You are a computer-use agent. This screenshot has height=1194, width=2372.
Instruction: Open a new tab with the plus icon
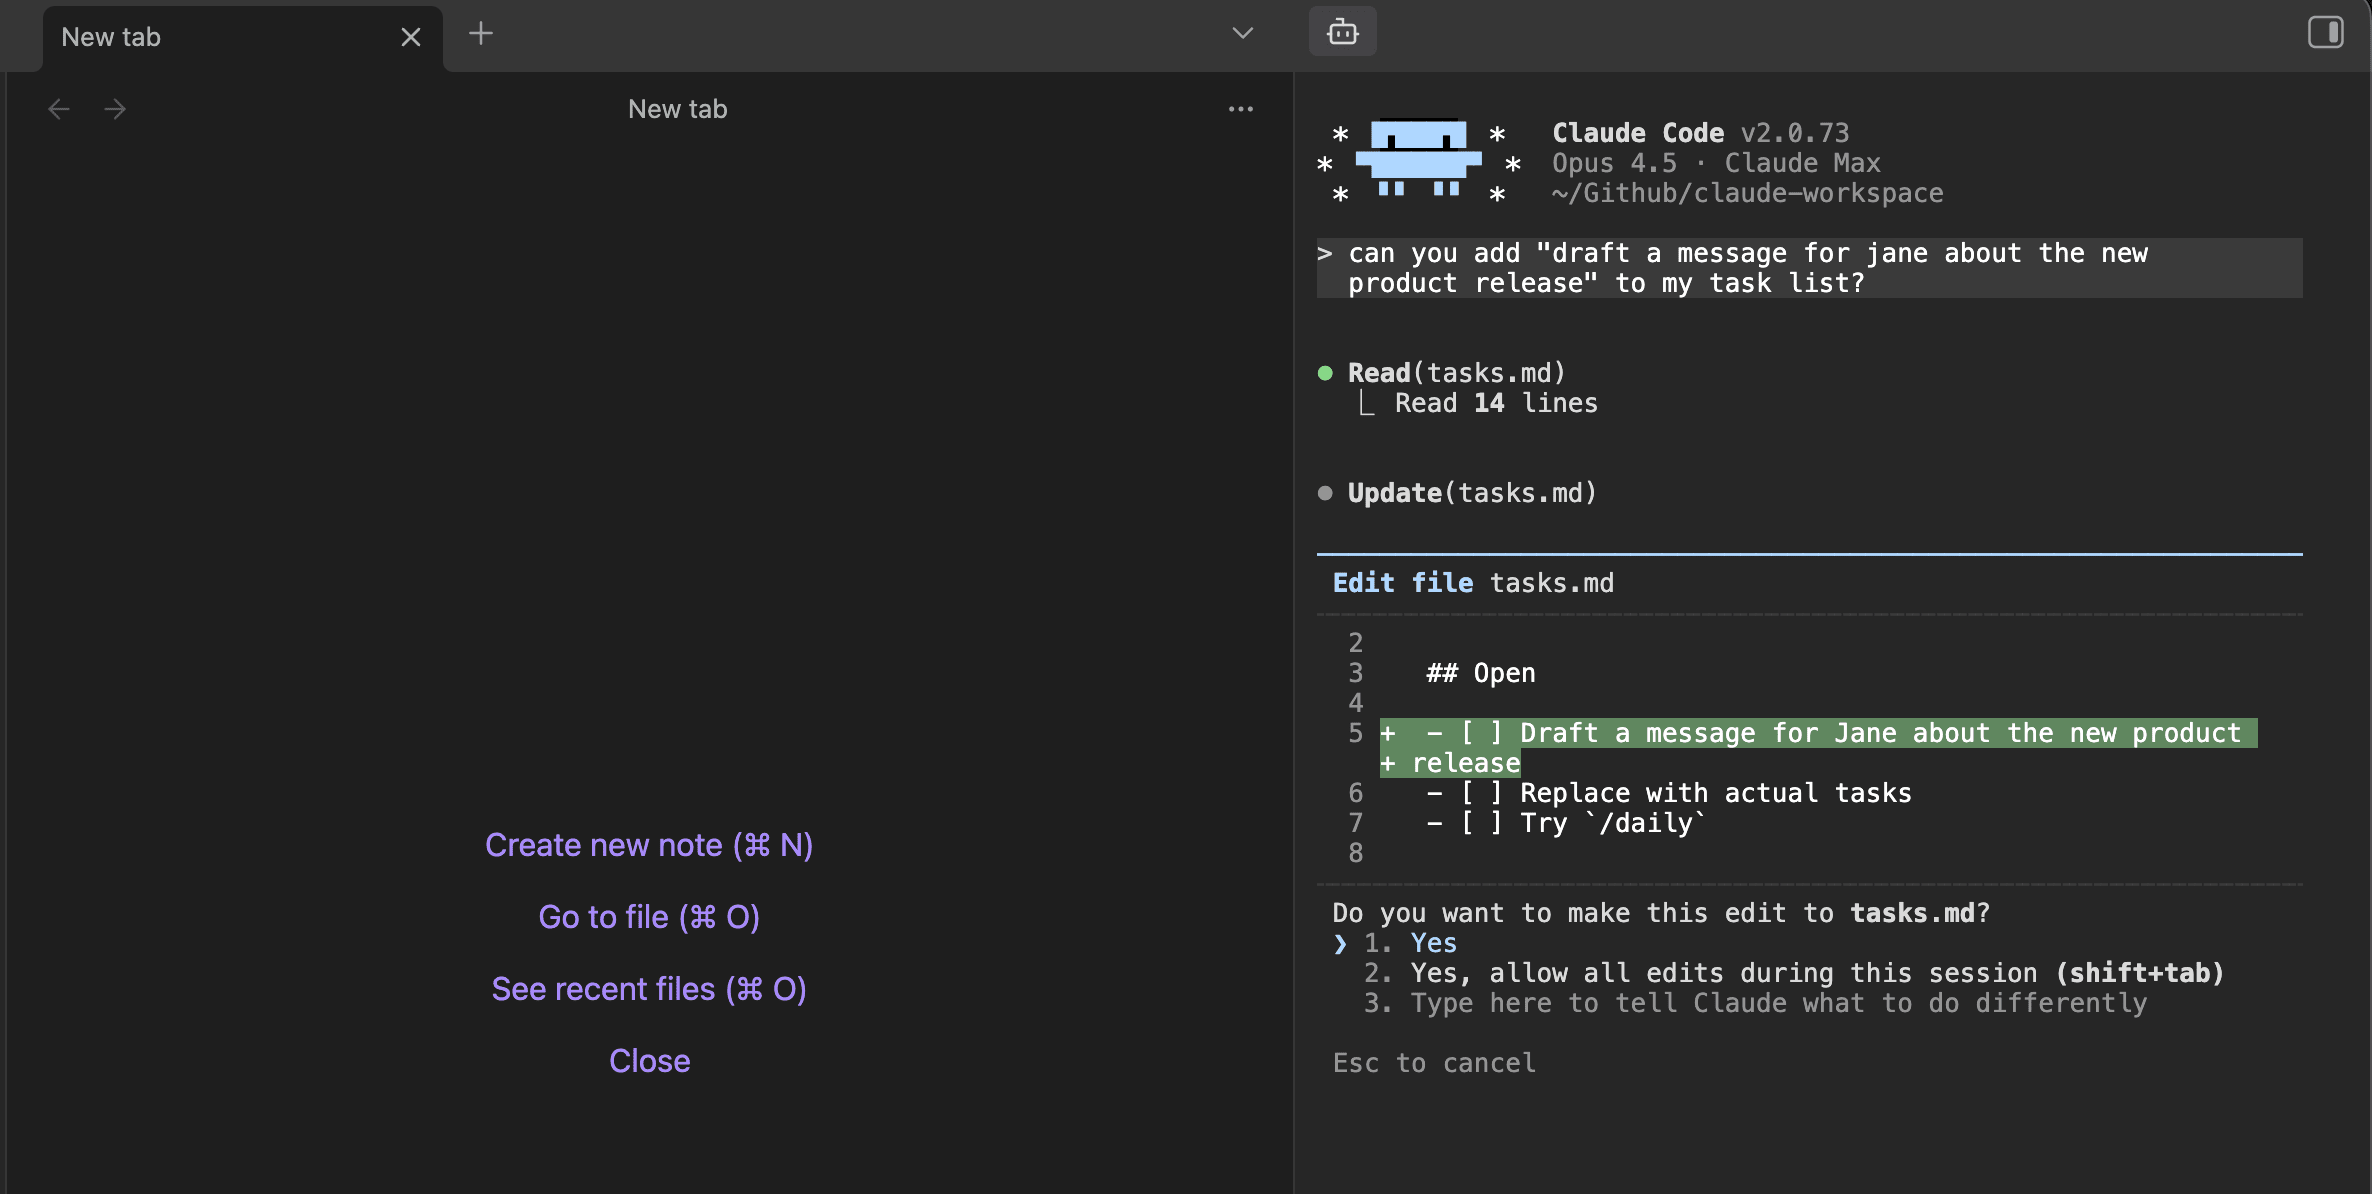pyautogui.click(x=481, y=33)
